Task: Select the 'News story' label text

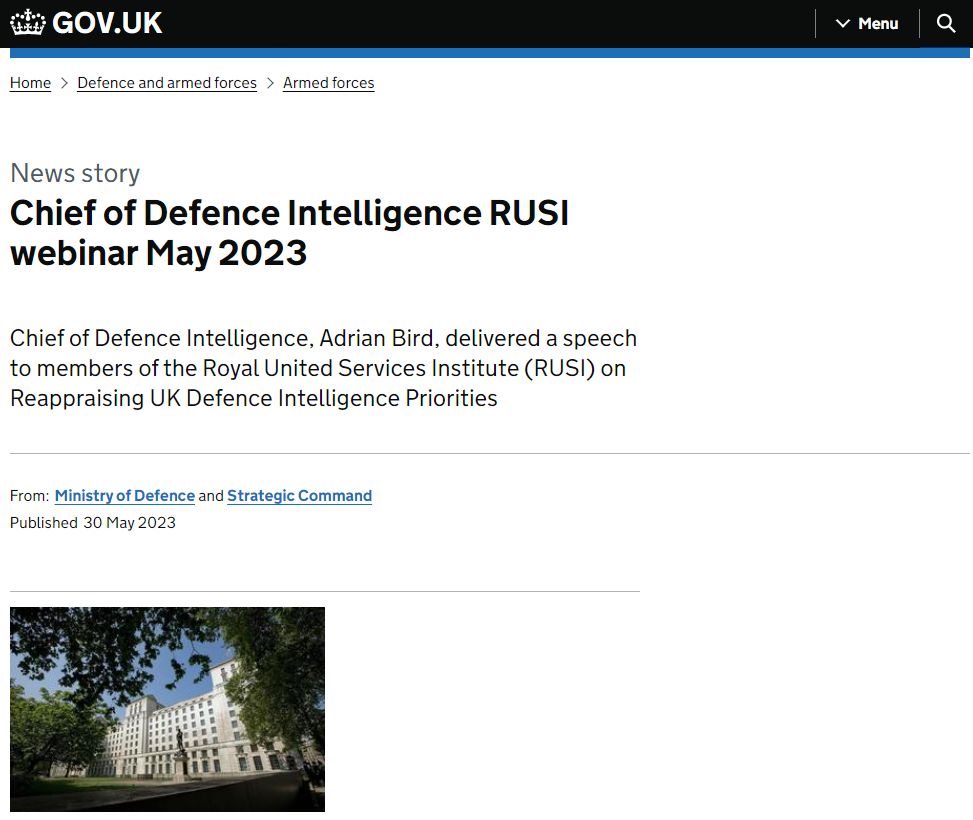Action: (x=75, y=173)
